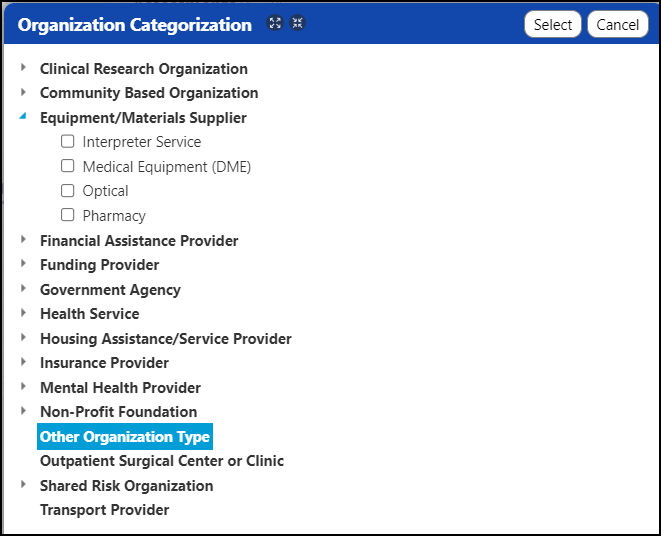661x536 pixels.
Task: Expand Financial Assistance Provider arrow
Action: 23,240
